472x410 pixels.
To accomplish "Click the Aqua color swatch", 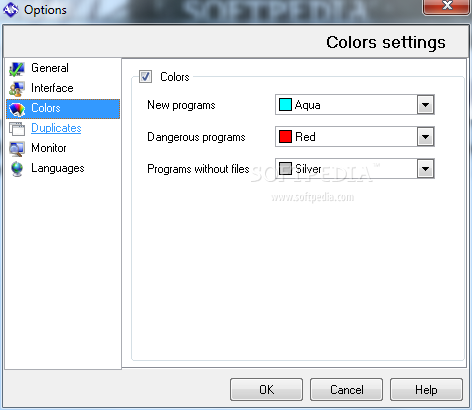I will coord(285,105).
